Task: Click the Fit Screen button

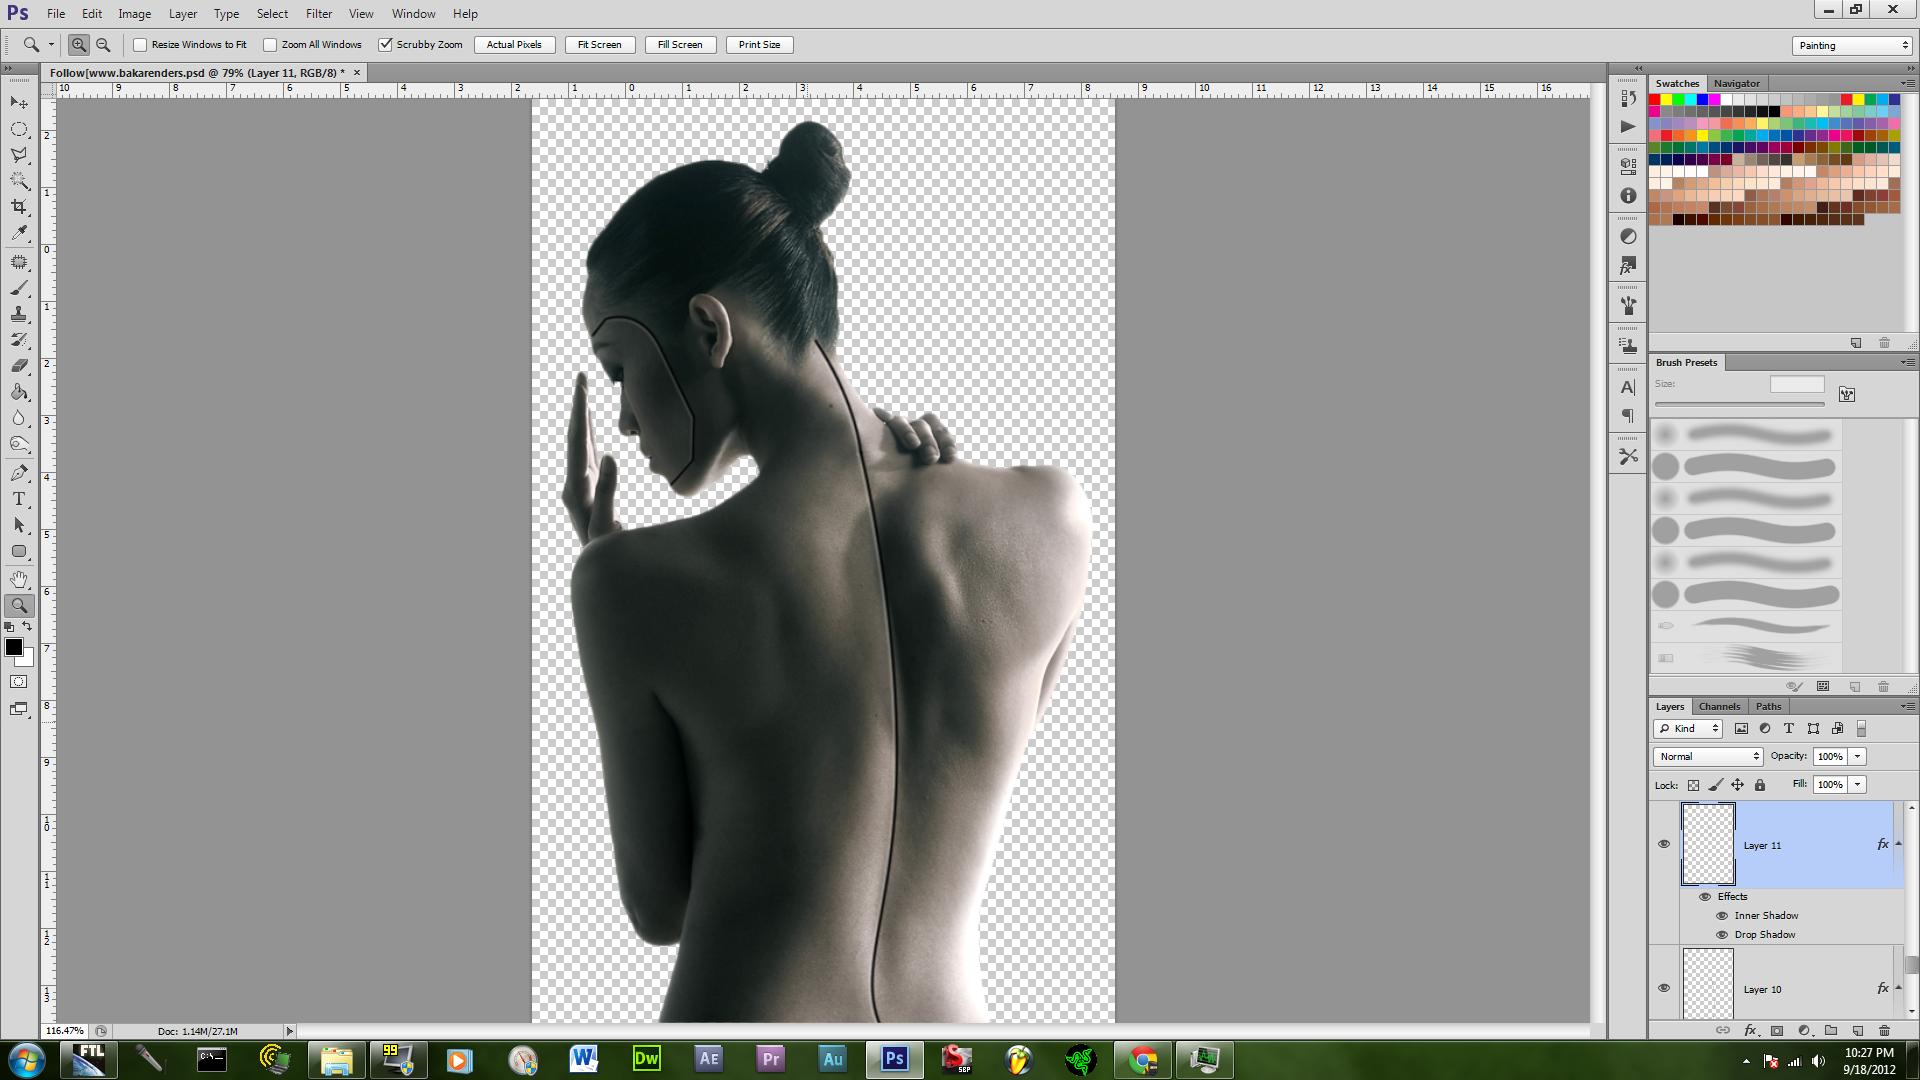Action: click(x=600, y=45)
